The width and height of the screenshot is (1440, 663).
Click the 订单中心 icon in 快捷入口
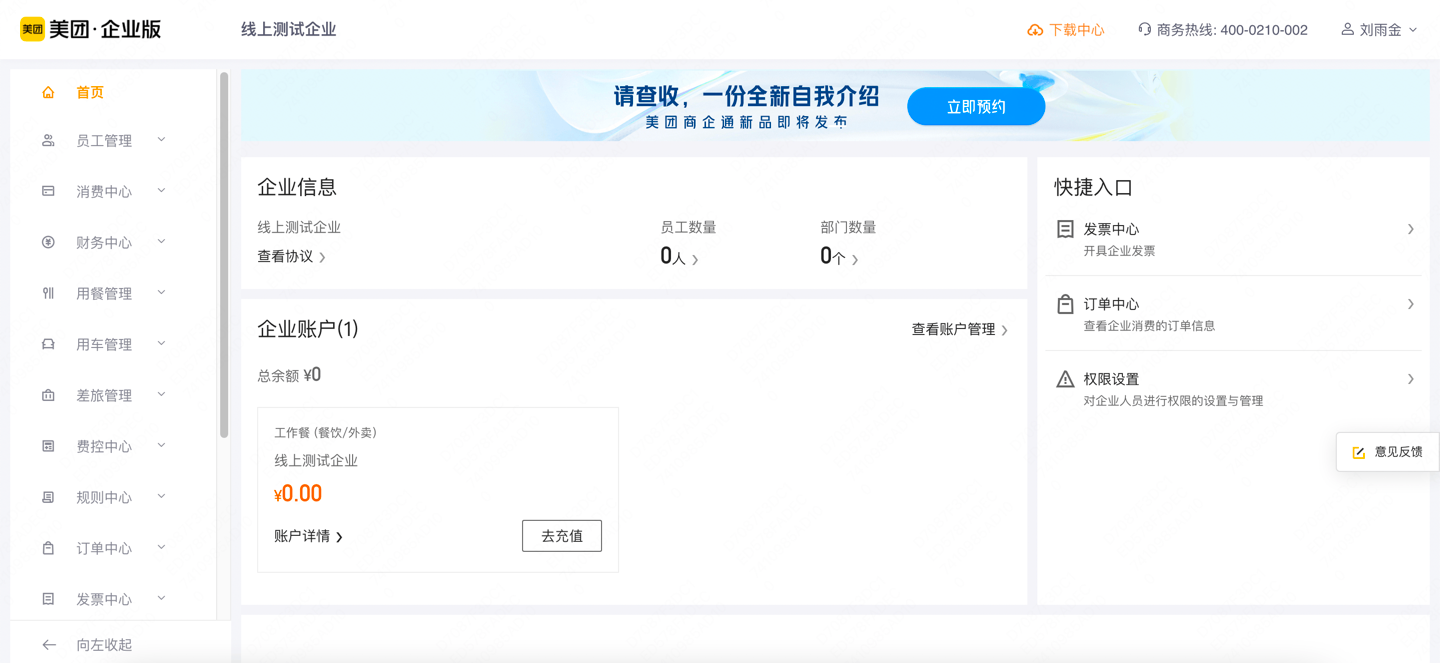pos(1065,304)
